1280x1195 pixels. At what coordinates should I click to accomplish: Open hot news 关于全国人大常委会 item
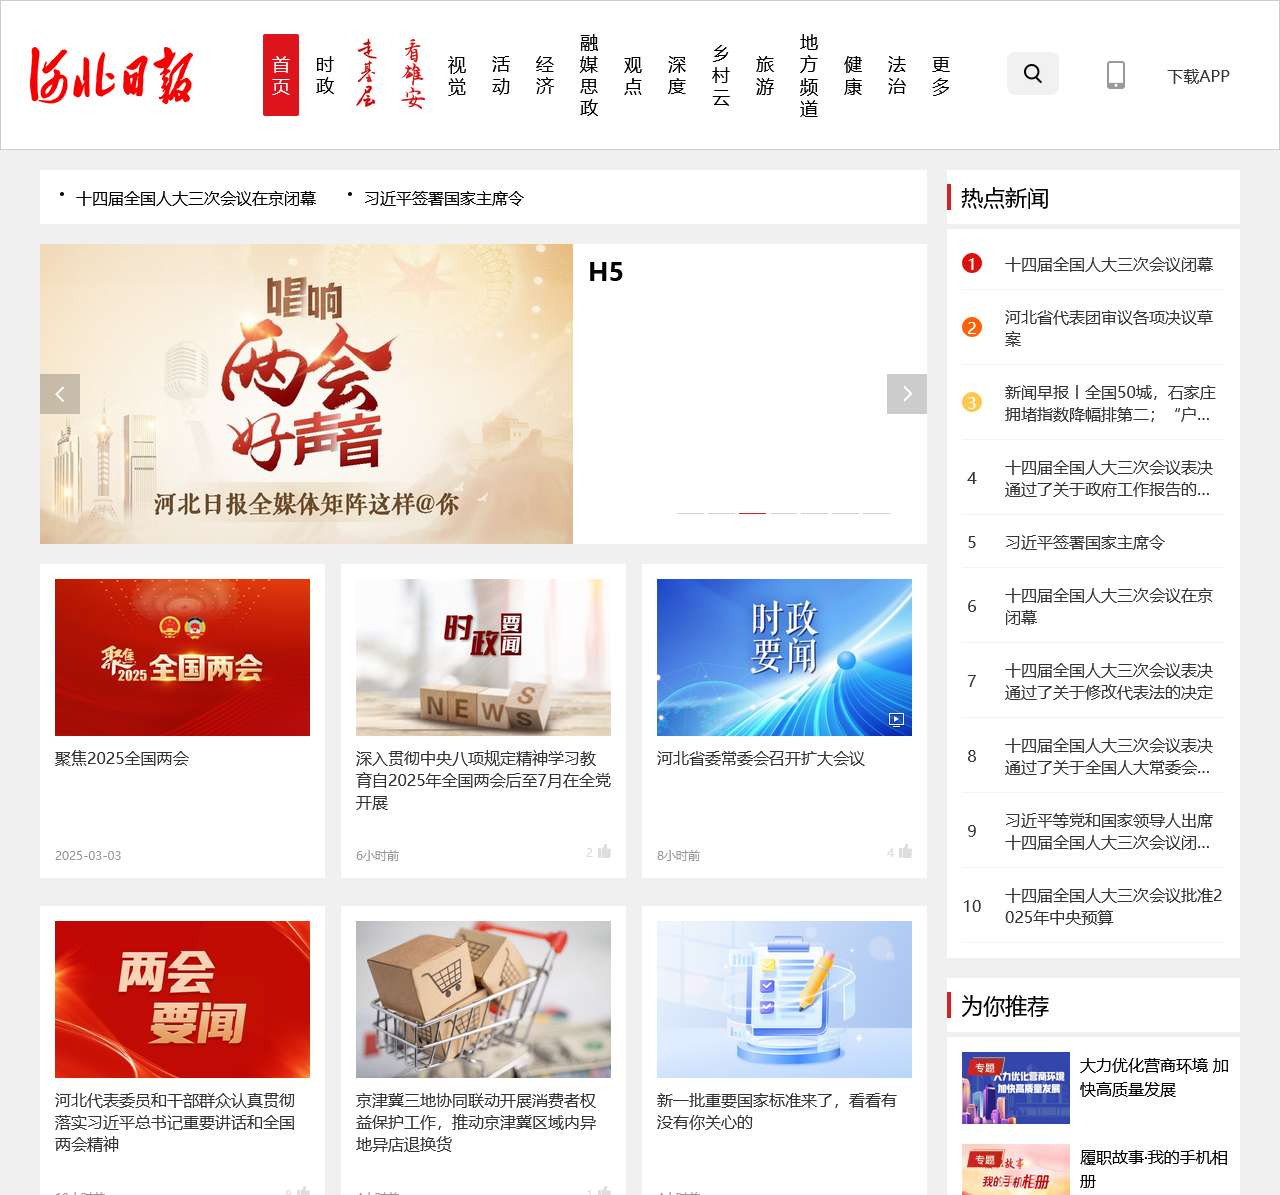[x=1109, y=756]
